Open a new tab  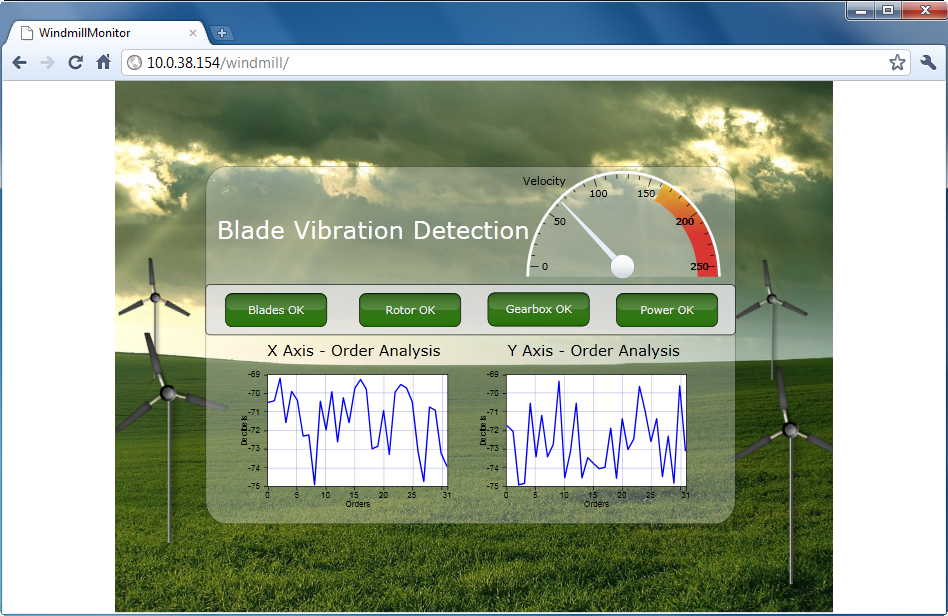(x=221, y=33)
